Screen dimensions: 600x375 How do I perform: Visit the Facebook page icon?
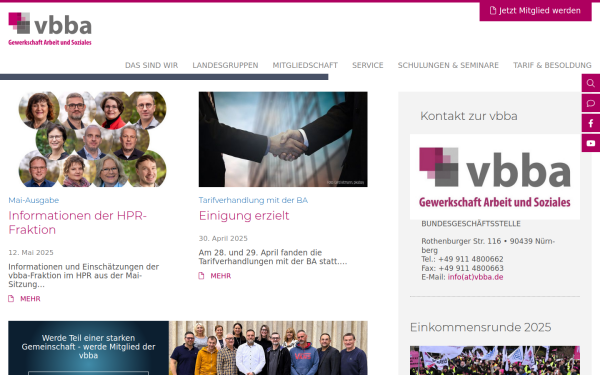(590, 123)
